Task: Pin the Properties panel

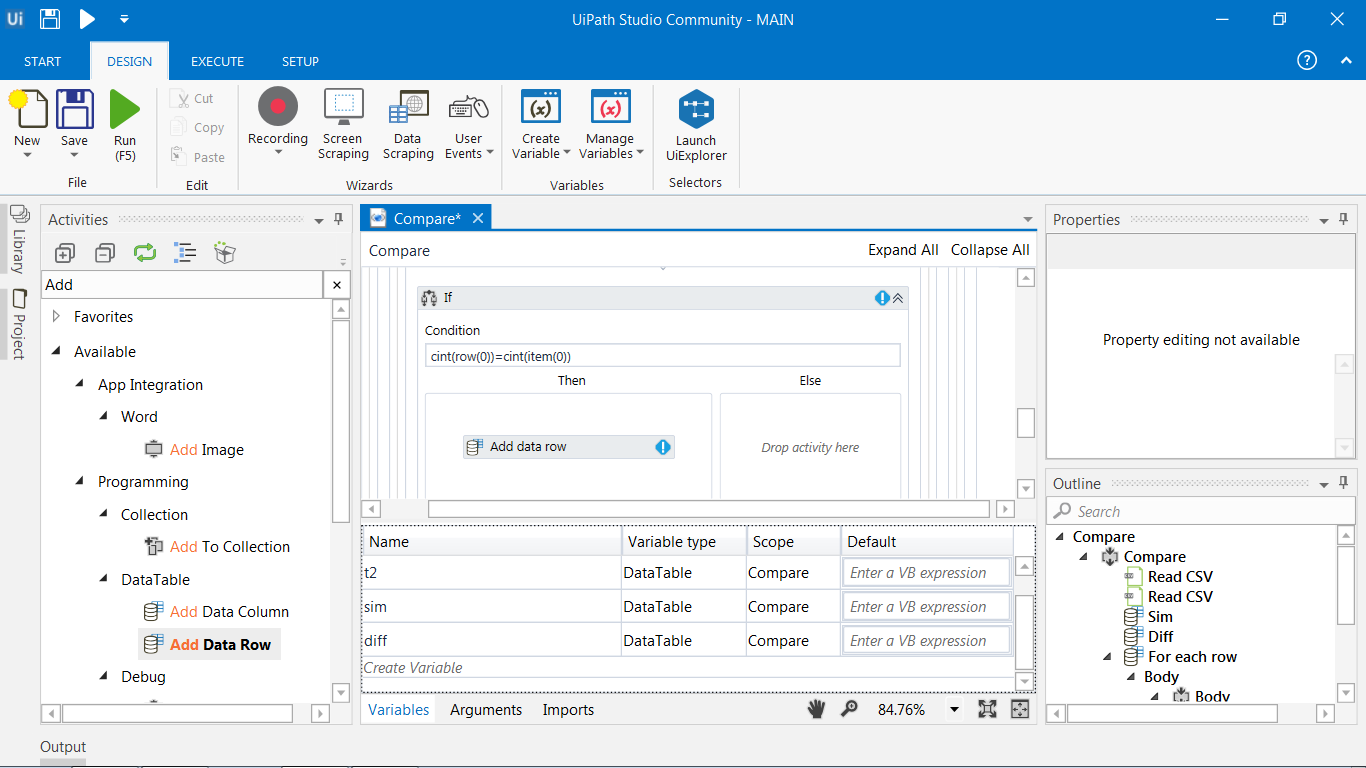Action: coord(1343,220)
